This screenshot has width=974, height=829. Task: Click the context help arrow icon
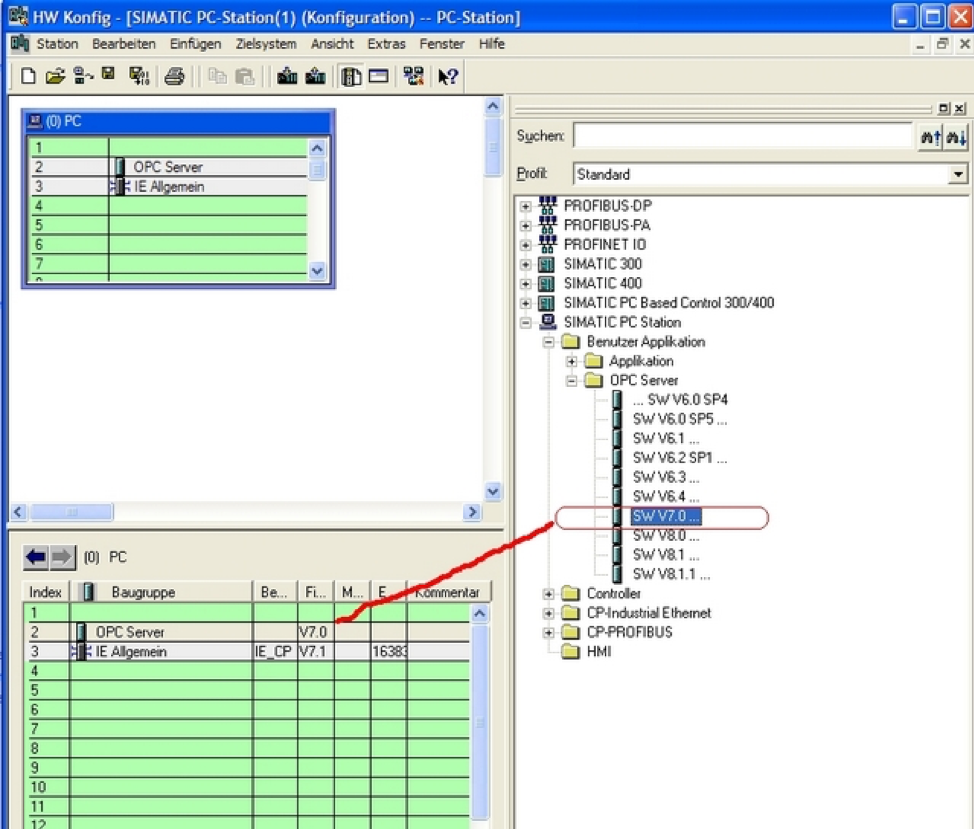pos(447,77)
